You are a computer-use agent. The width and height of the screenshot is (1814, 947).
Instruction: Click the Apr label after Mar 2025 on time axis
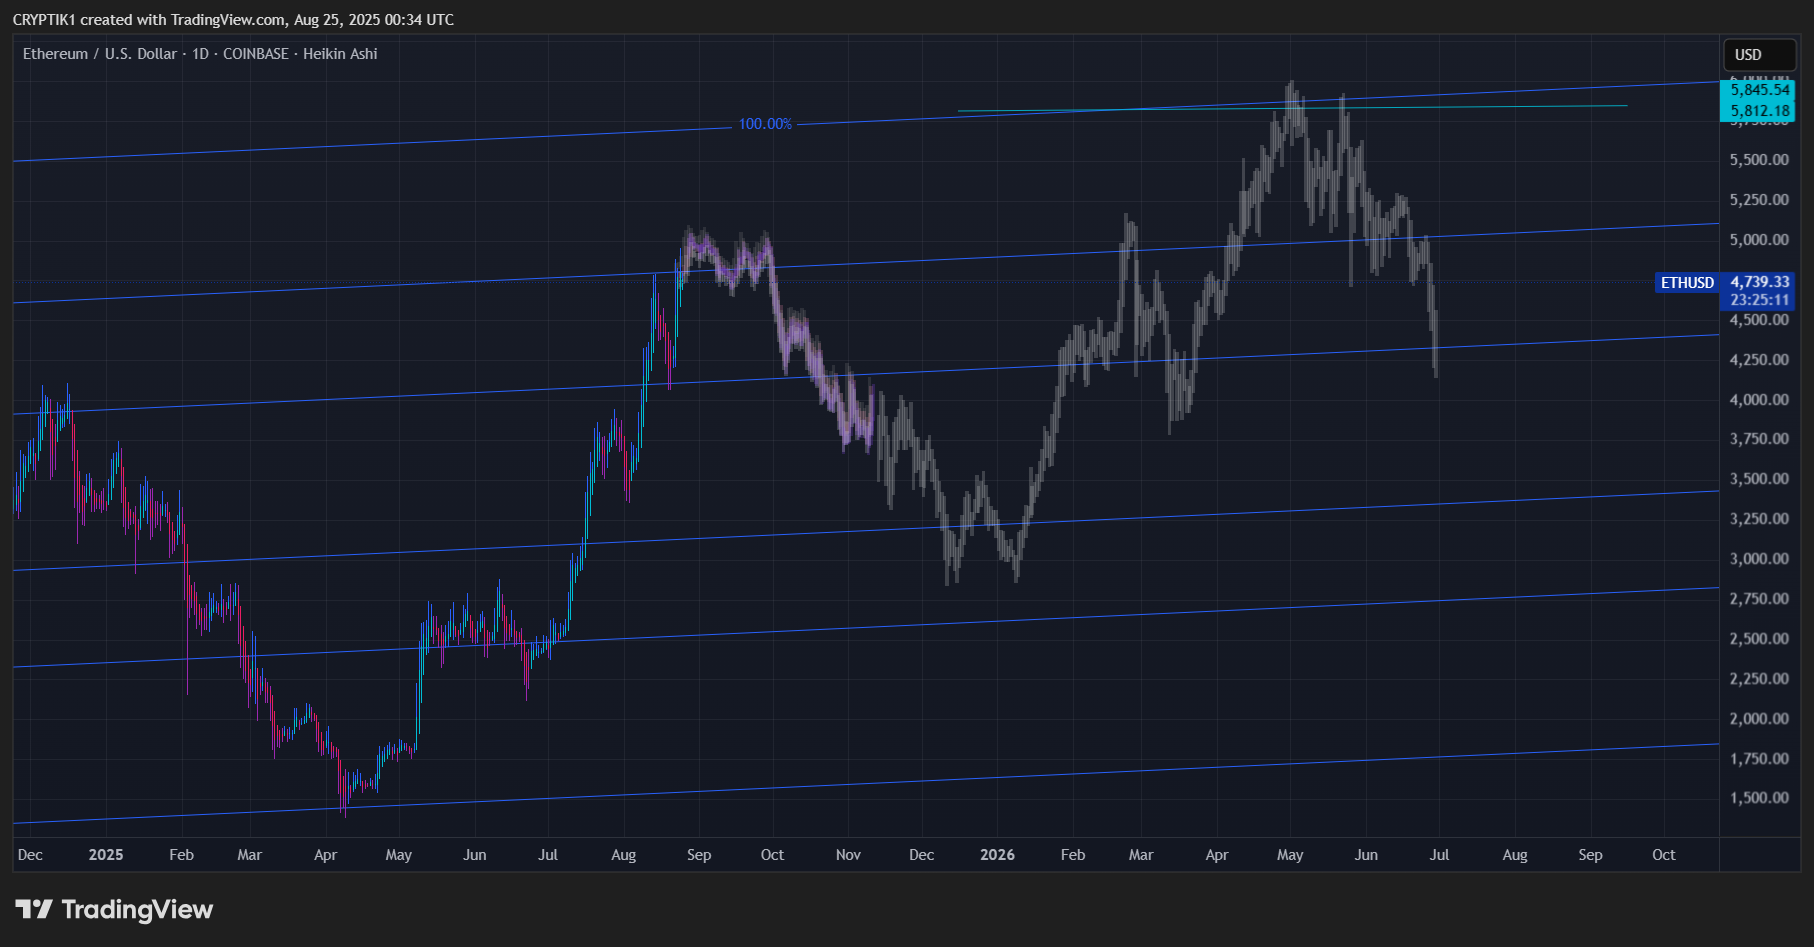pyautogui.click(x=325, y=855)
